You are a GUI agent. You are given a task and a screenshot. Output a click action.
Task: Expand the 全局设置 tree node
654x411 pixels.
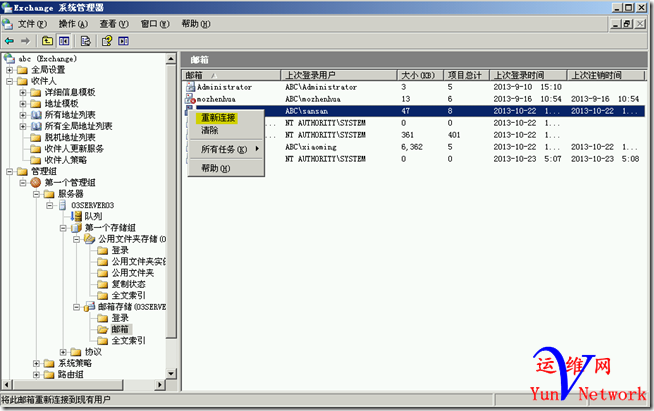[10, 70]
